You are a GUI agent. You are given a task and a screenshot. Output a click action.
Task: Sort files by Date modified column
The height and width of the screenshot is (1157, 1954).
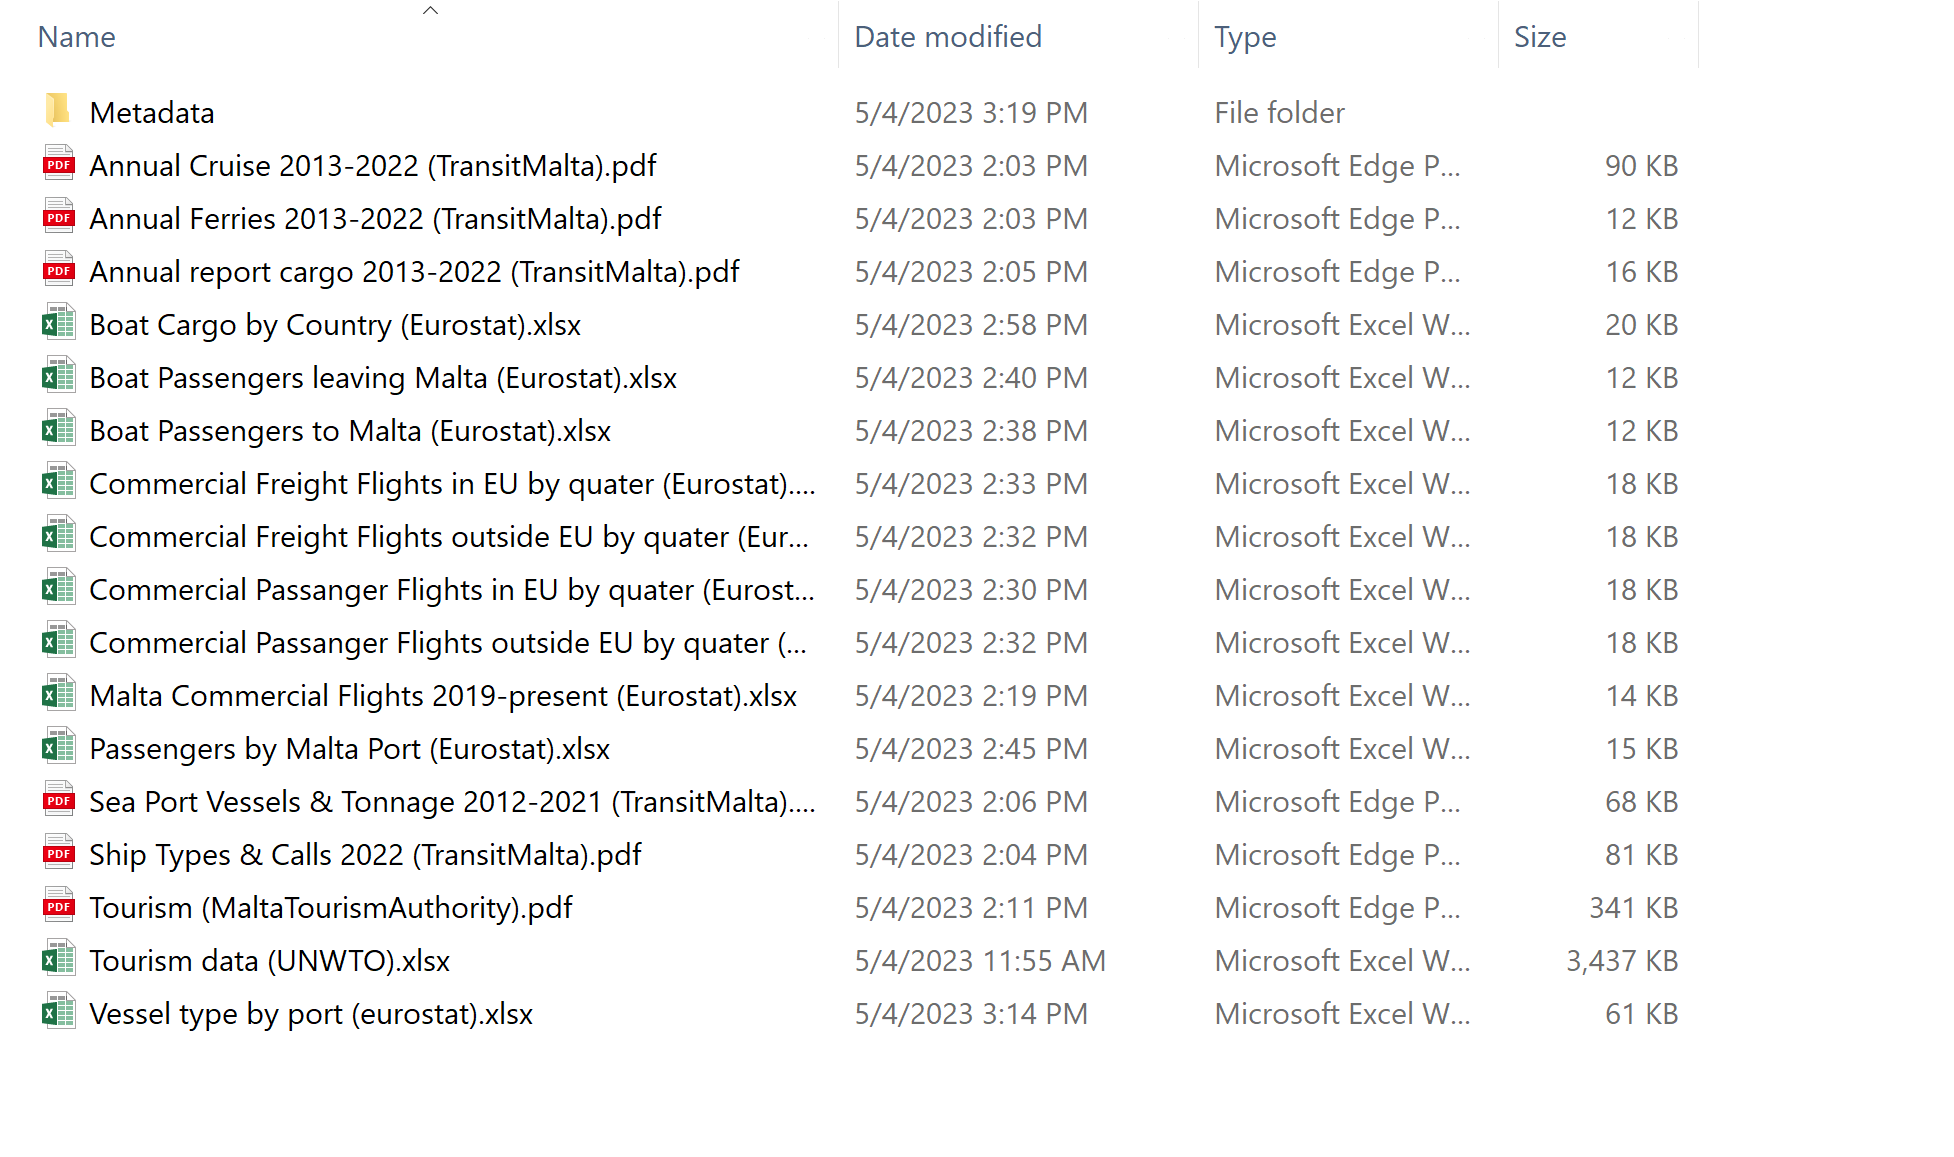[x=947, y=37]
